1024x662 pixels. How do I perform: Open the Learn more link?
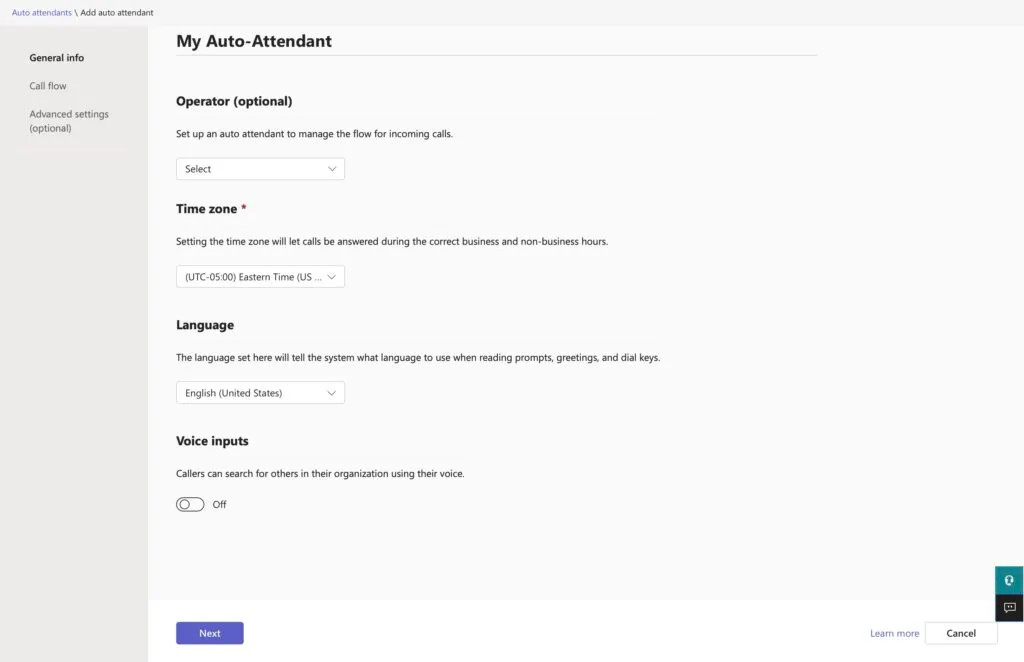(x=894, y=633)
